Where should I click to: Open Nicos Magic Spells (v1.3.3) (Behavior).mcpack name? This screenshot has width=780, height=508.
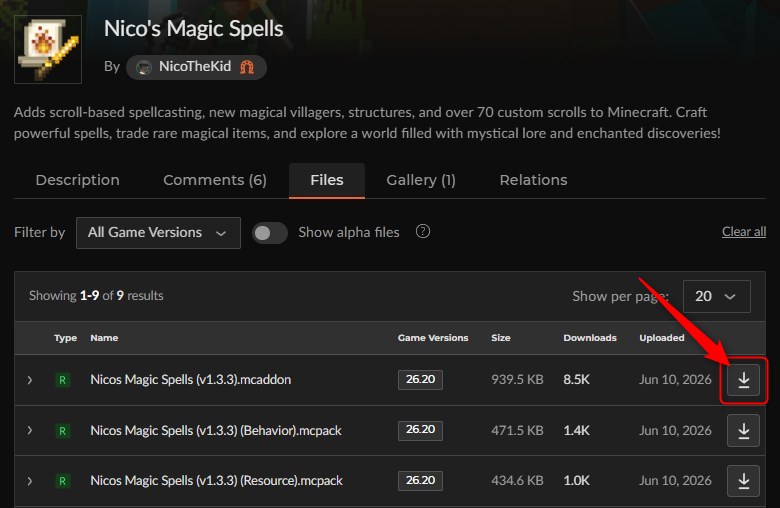(x=216, y=430)
